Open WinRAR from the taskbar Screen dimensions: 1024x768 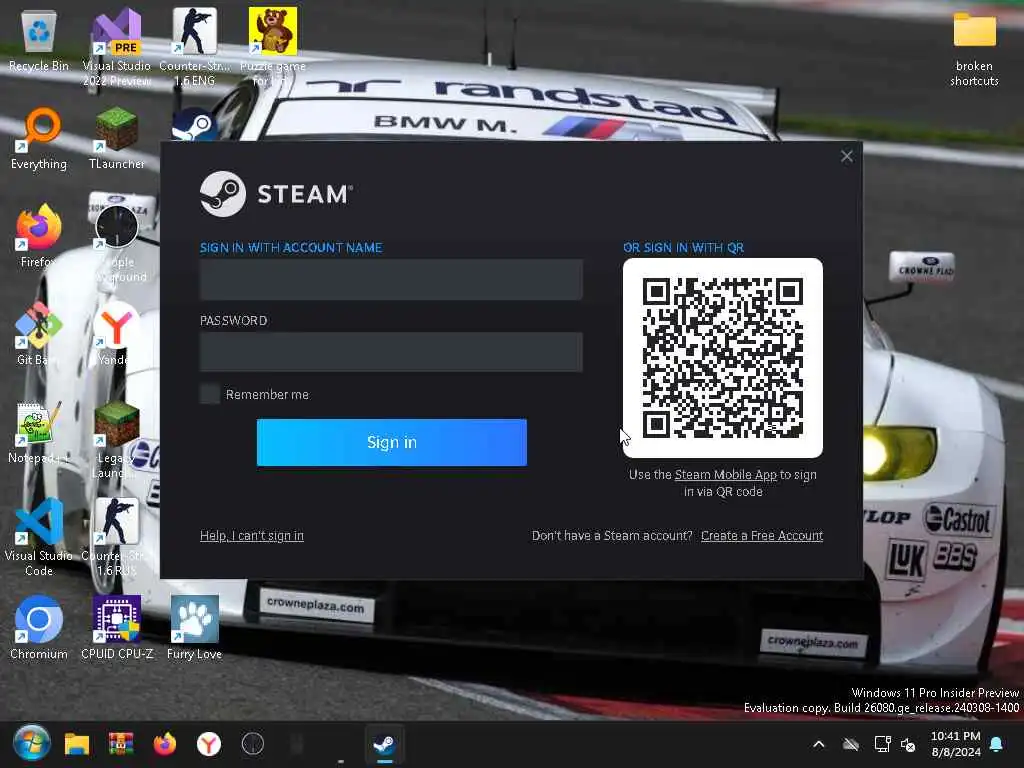(121, 744)
